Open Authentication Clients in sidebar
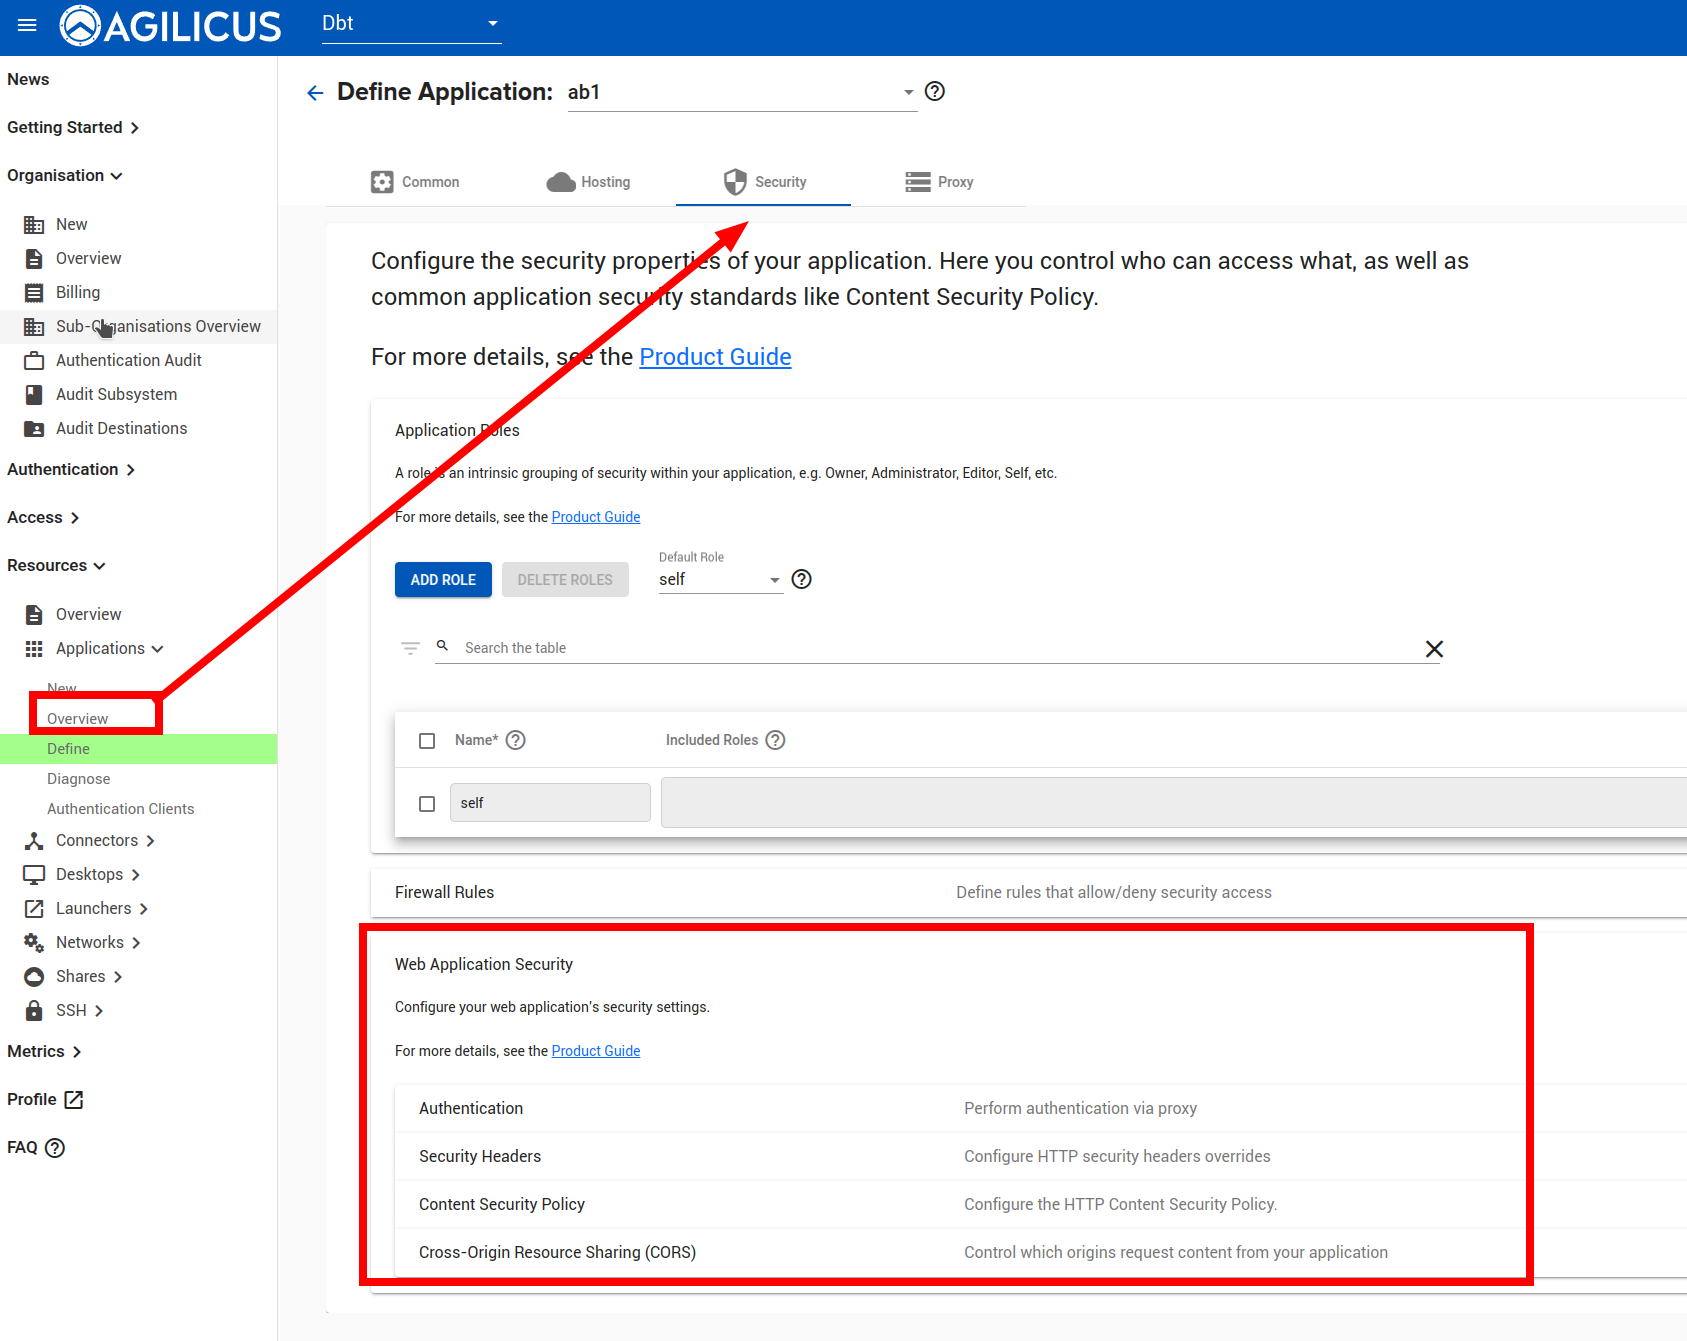 [x=121, y=809]
